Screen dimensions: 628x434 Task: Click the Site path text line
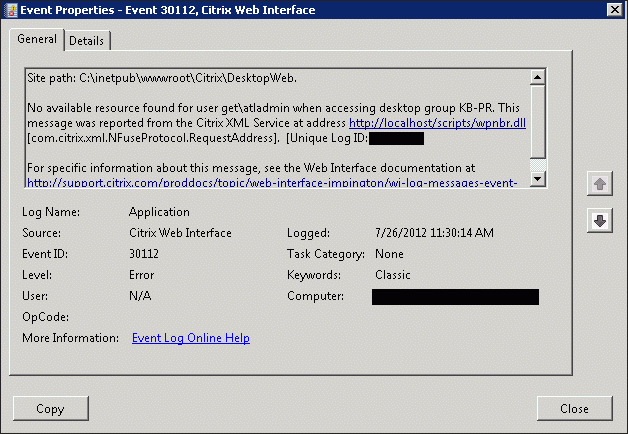coord(162,78)
